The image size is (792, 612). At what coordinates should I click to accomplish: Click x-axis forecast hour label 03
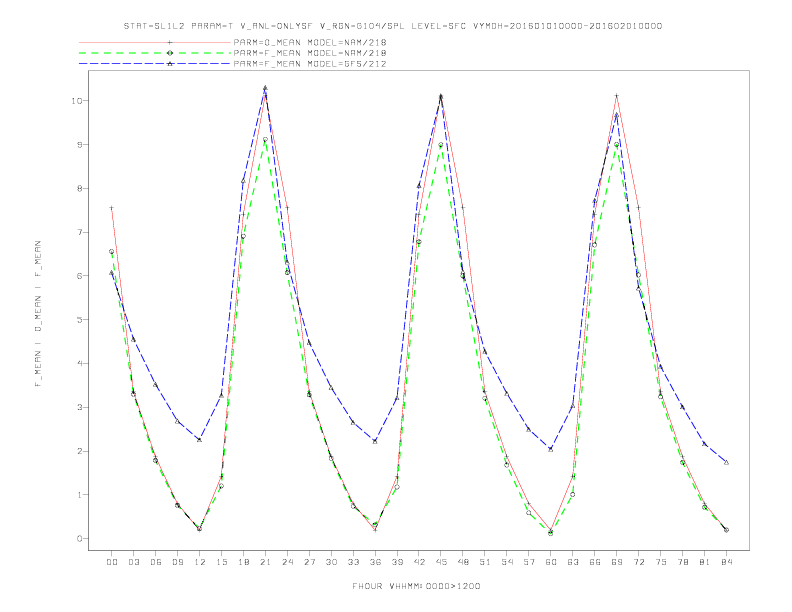click(x=133, y=562)
